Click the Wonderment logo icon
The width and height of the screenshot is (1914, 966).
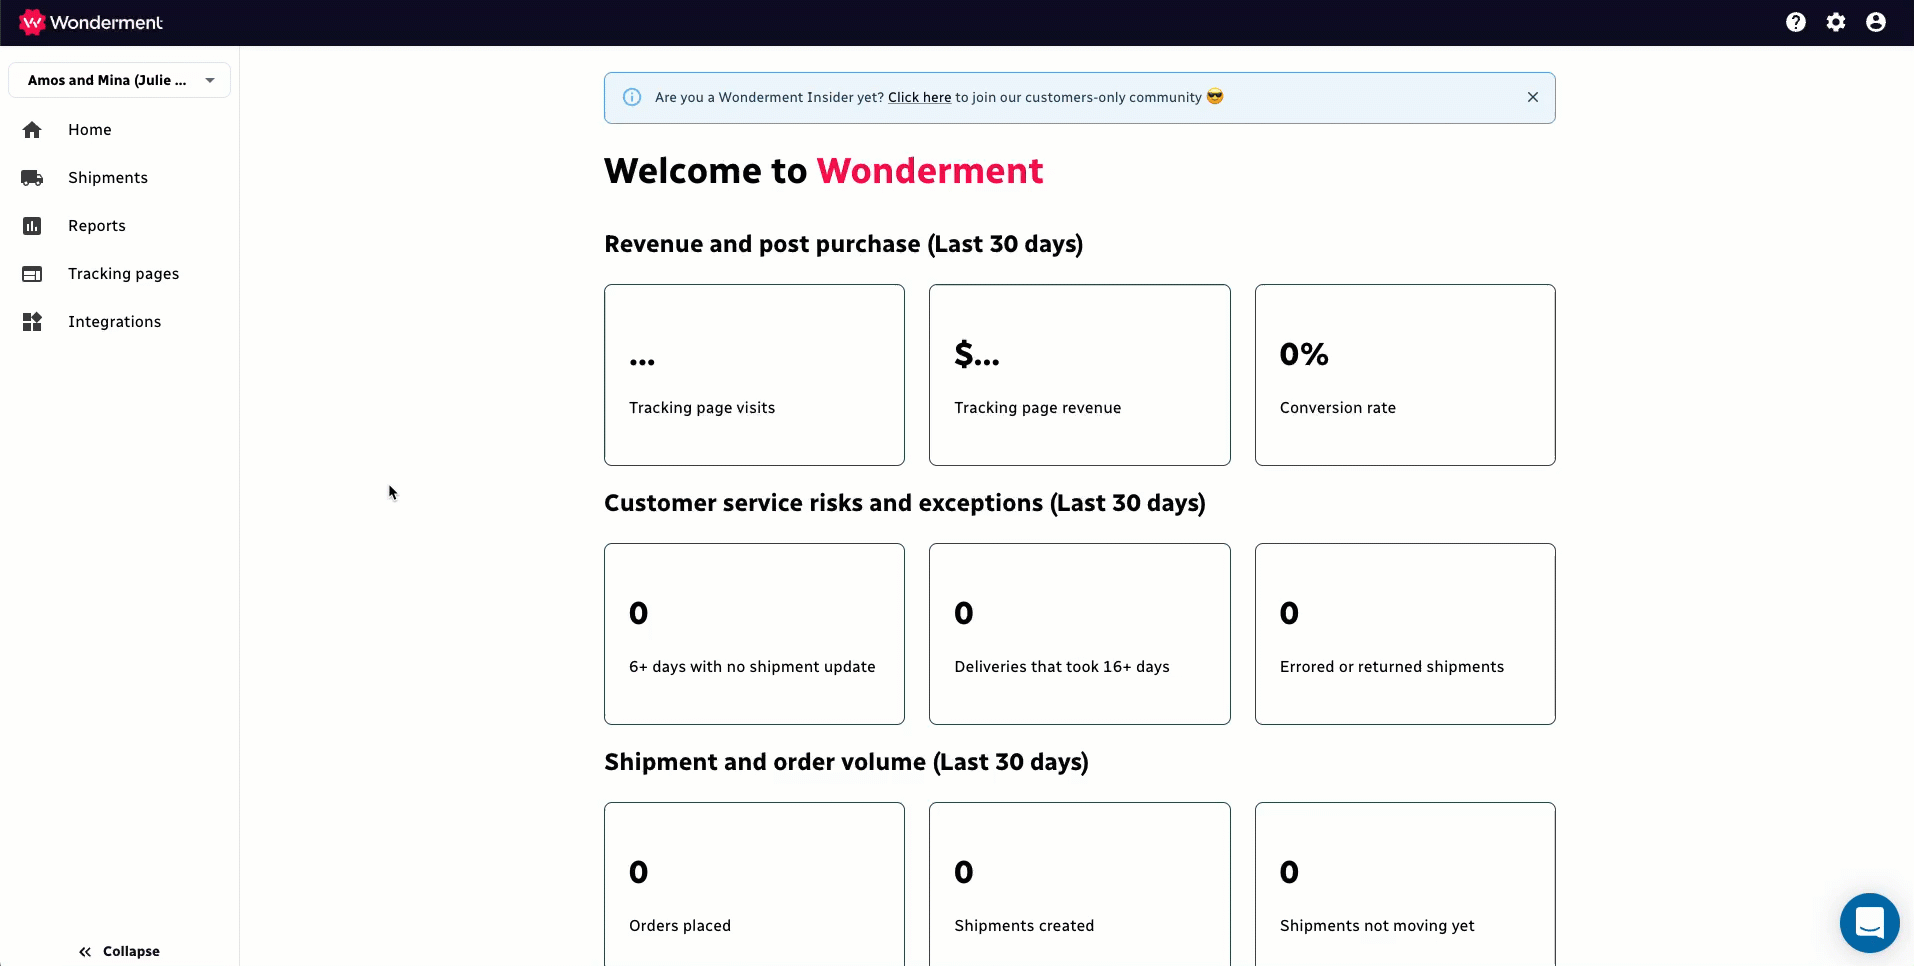[x=32, y=22]
